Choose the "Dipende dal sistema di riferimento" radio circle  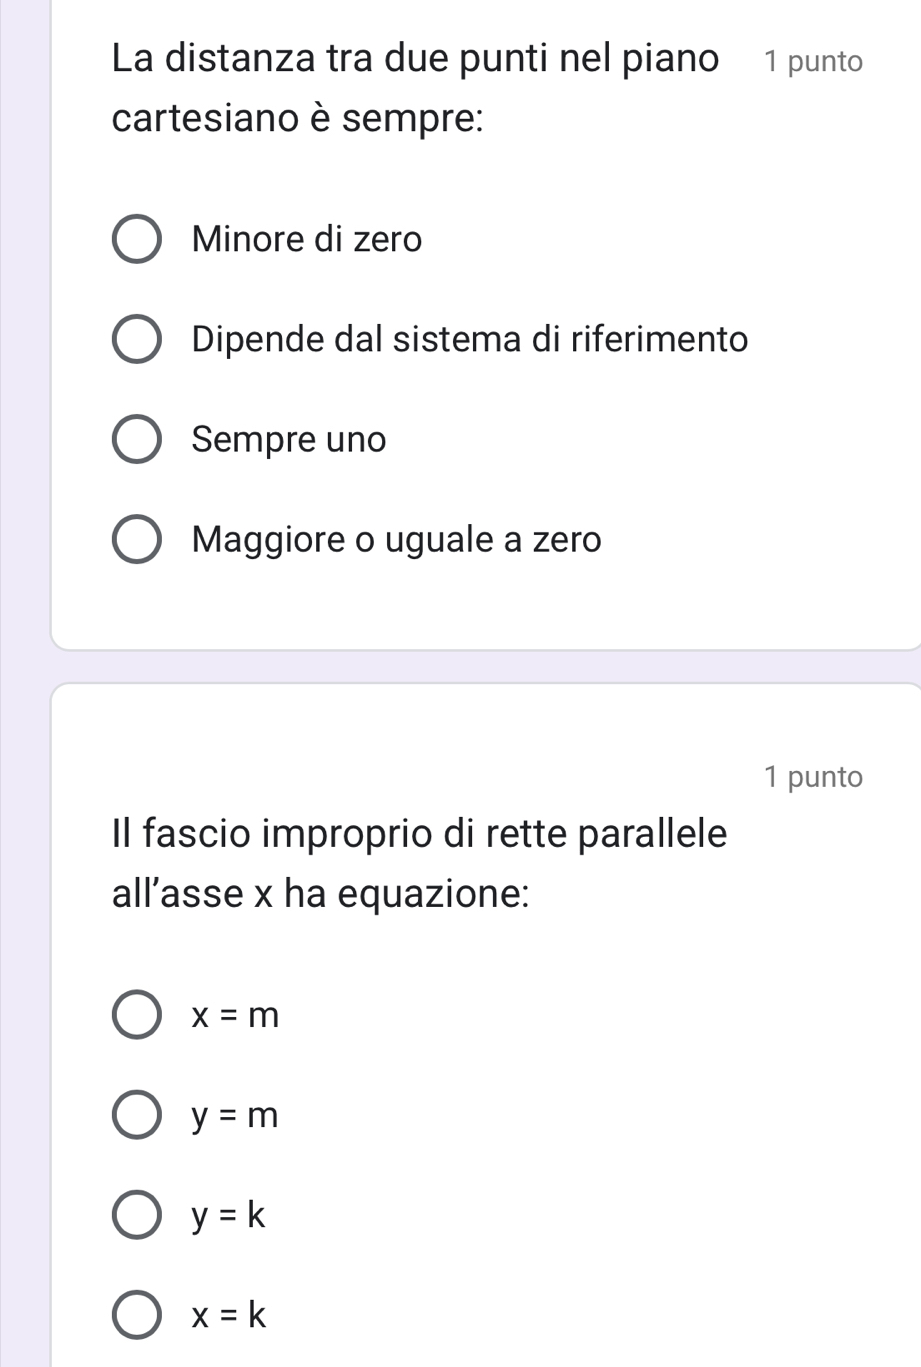tap(136, 340)
